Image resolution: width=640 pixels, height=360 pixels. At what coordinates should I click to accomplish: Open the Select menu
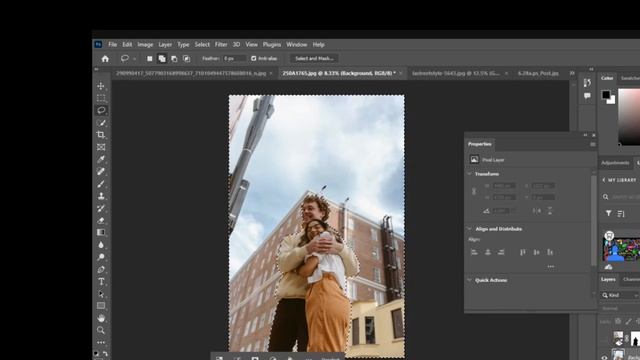[202, 44]
